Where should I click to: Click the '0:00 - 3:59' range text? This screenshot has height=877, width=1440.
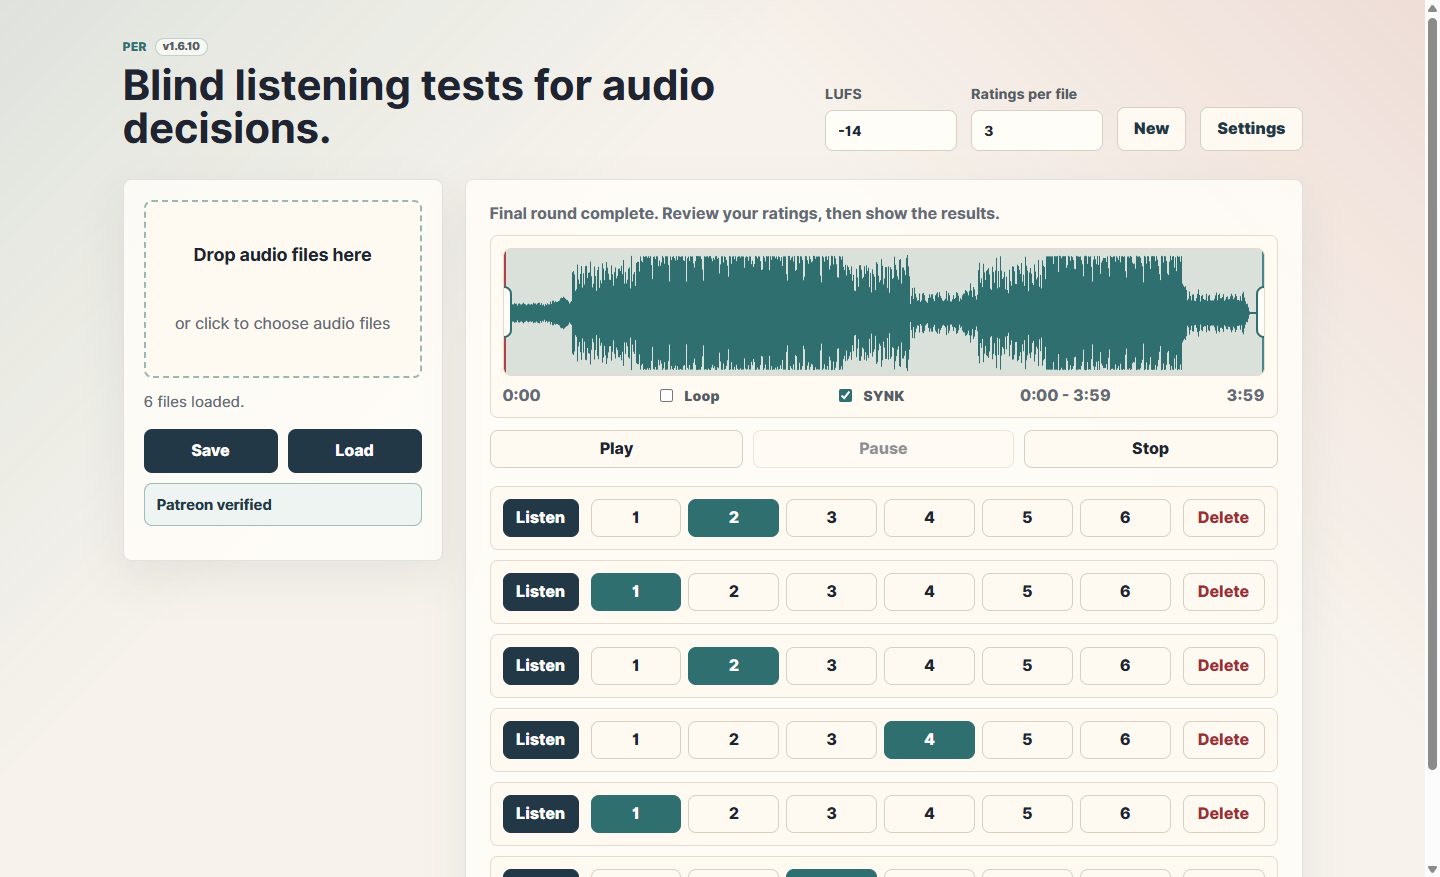pyautogui.click(x=1065, y=396)
